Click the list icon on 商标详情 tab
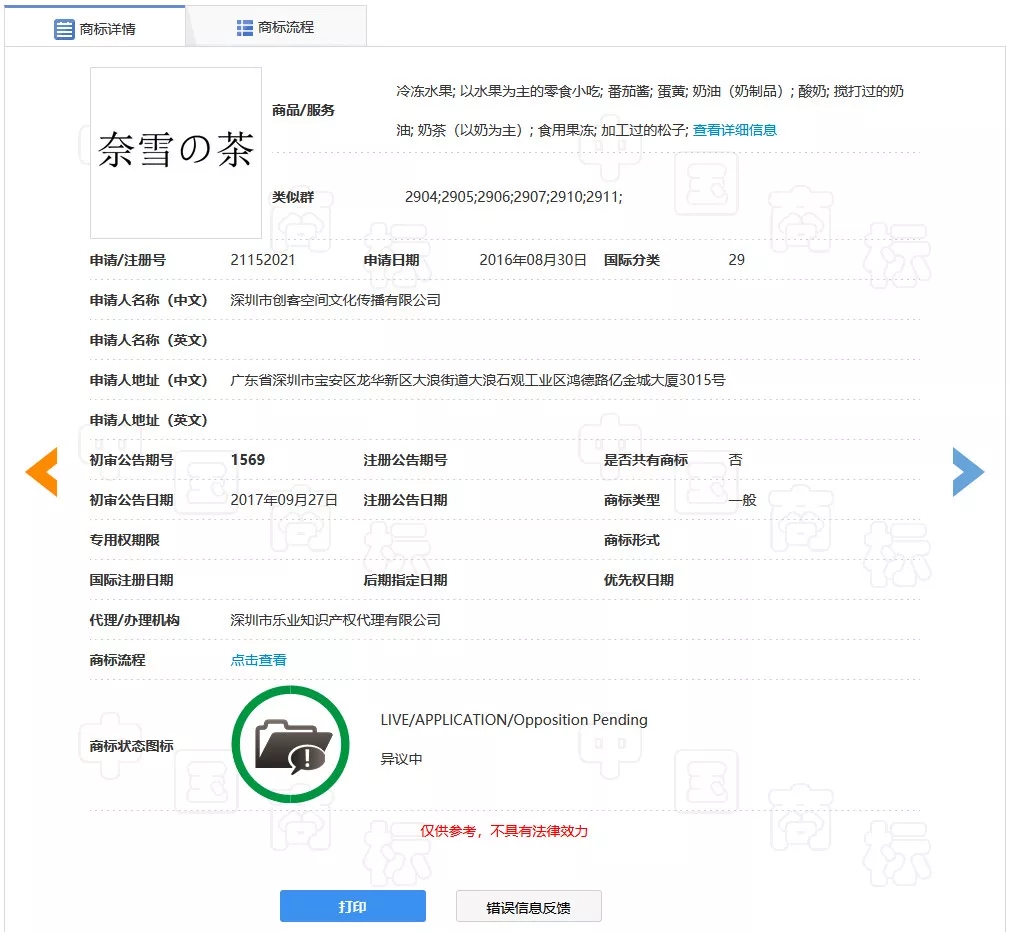Screen dimensions: 1010x932 [65, 29]
